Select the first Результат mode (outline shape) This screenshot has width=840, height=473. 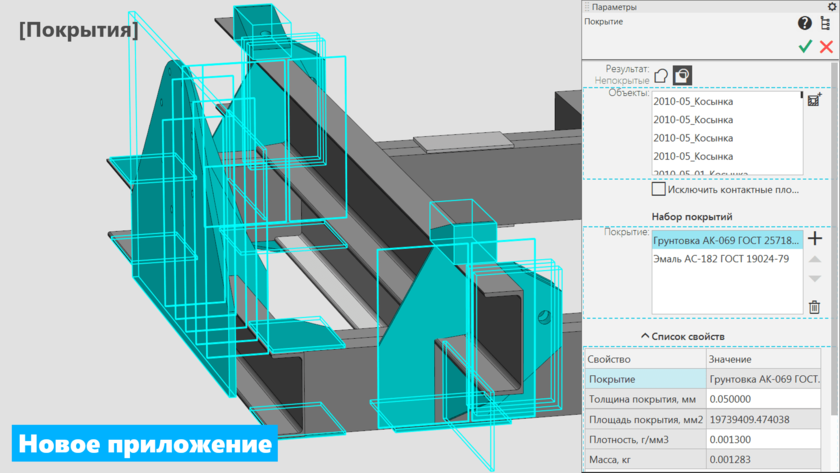click(661, 76)
